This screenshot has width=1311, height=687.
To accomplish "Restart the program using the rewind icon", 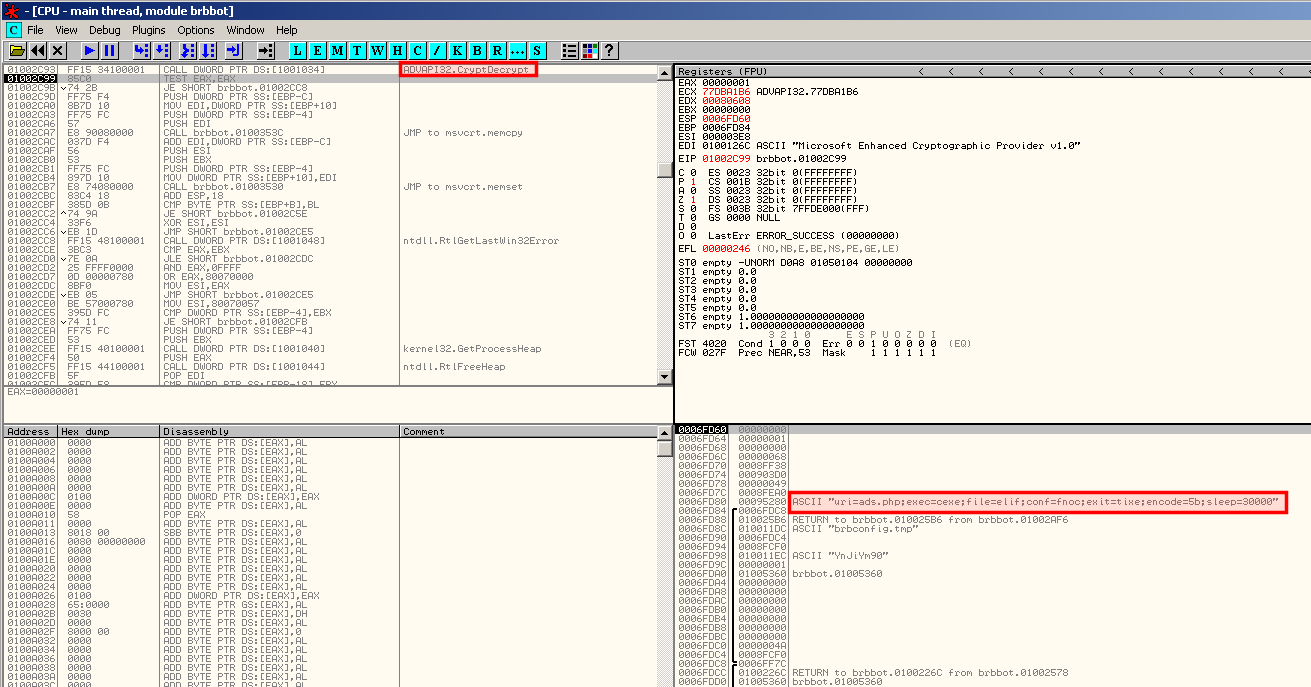I will 37,50.
